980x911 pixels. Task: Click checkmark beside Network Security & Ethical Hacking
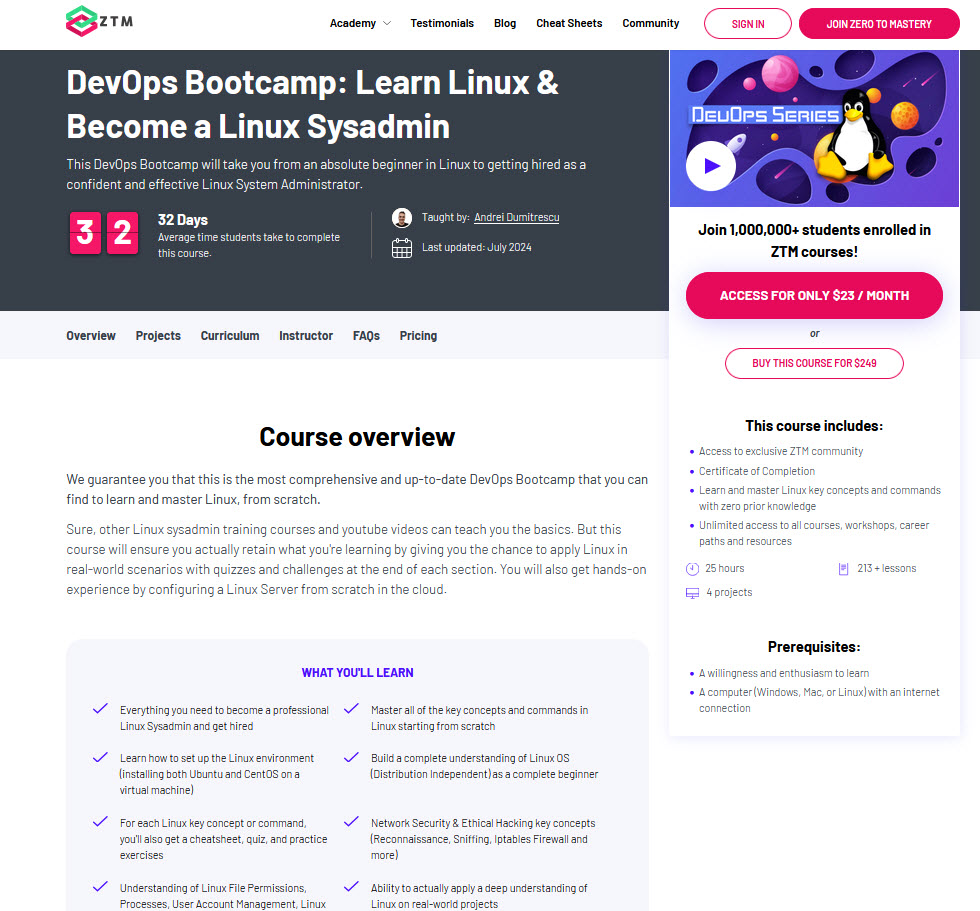351,822
